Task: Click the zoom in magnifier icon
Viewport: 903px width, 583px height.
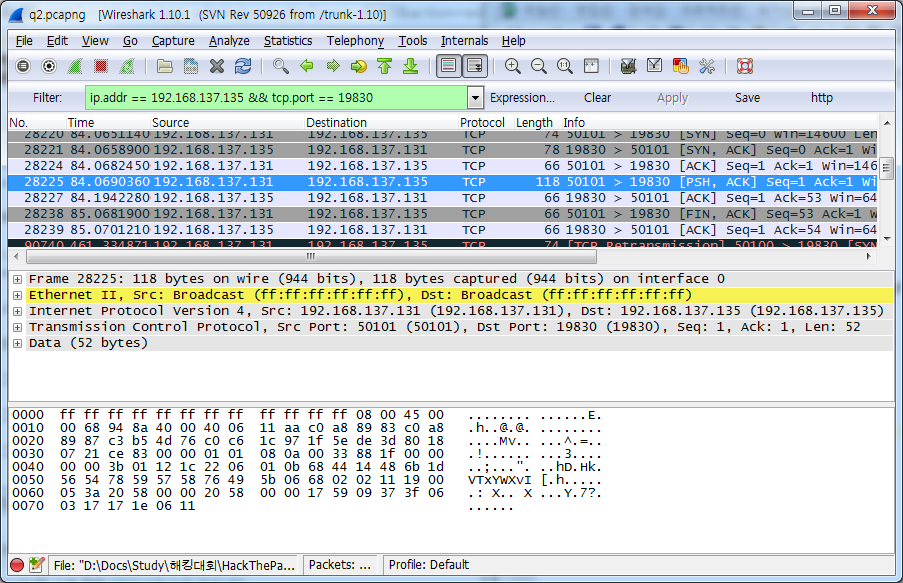Action: 513,66
